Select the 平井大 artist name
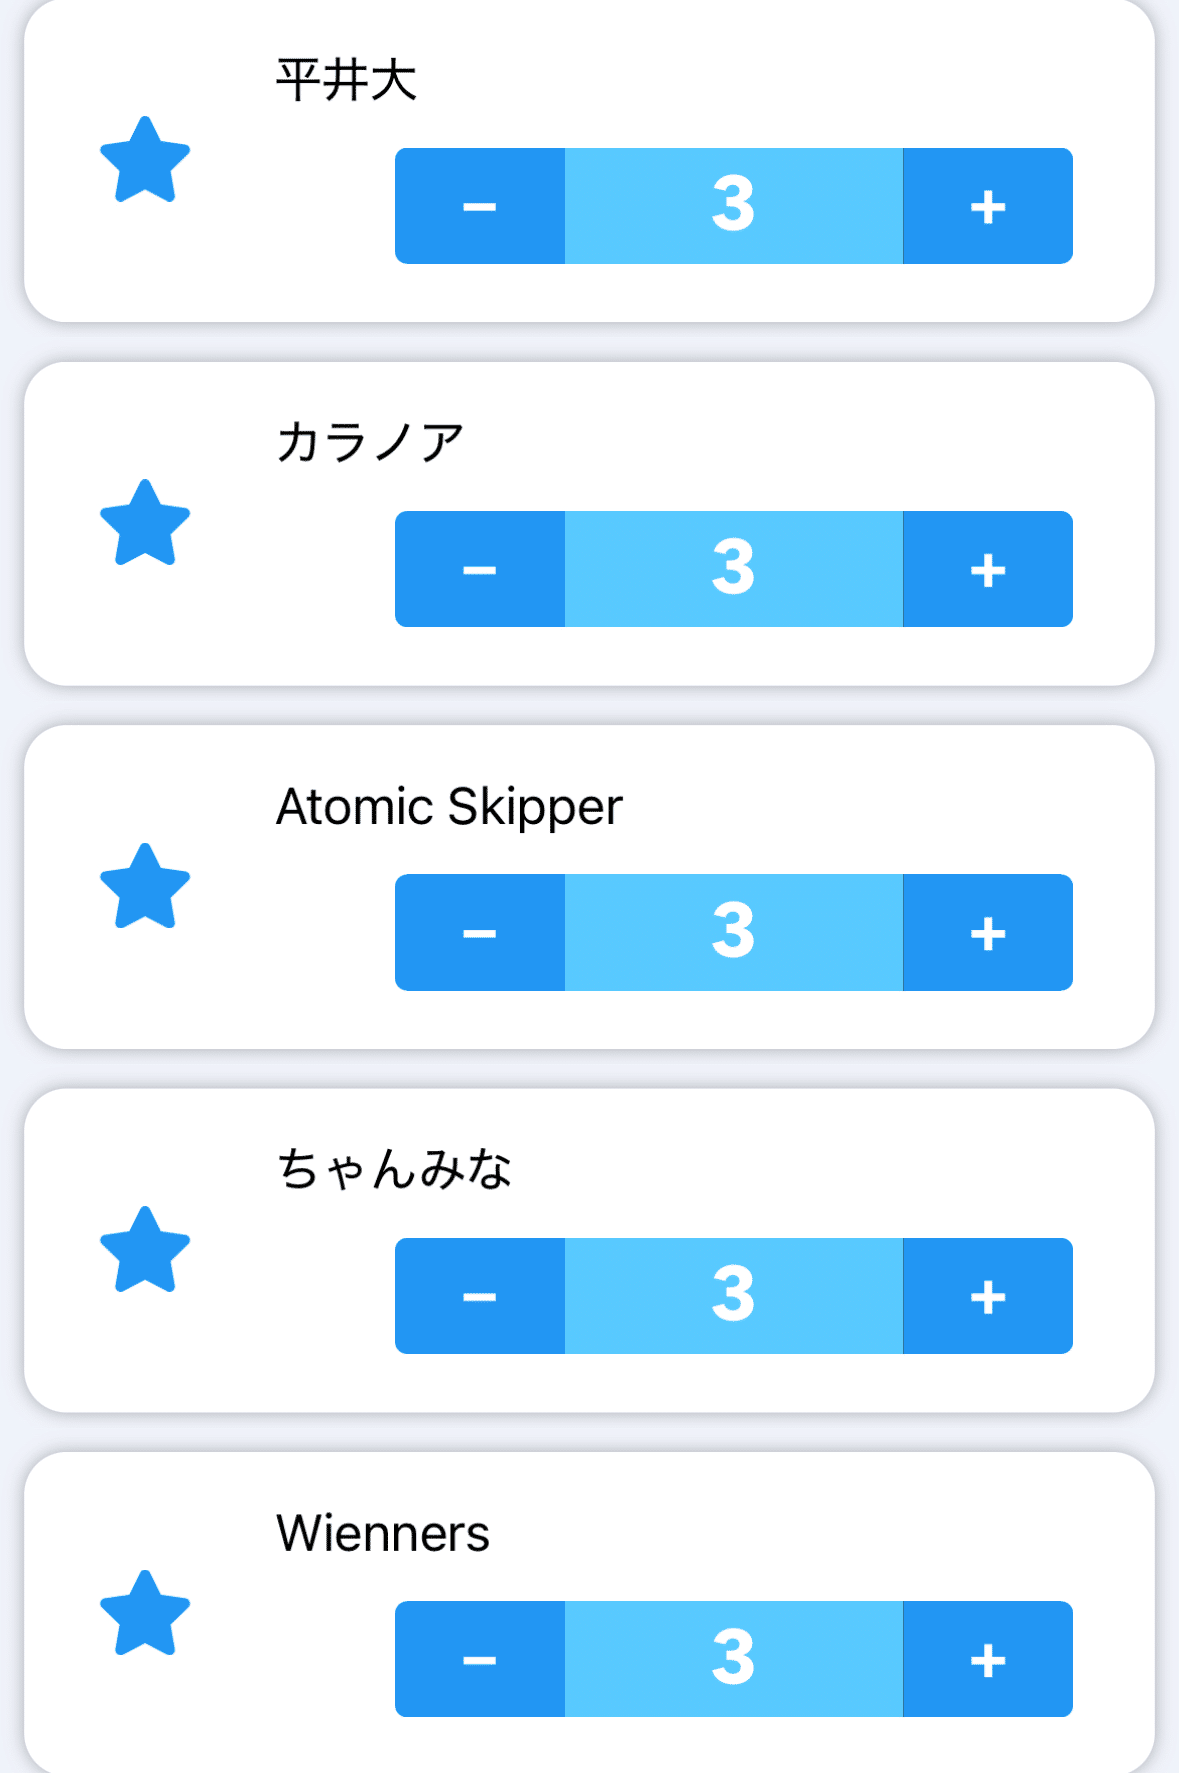Screen dimensions: 1179x1773 pyautogui.click(x=346, y=80)
